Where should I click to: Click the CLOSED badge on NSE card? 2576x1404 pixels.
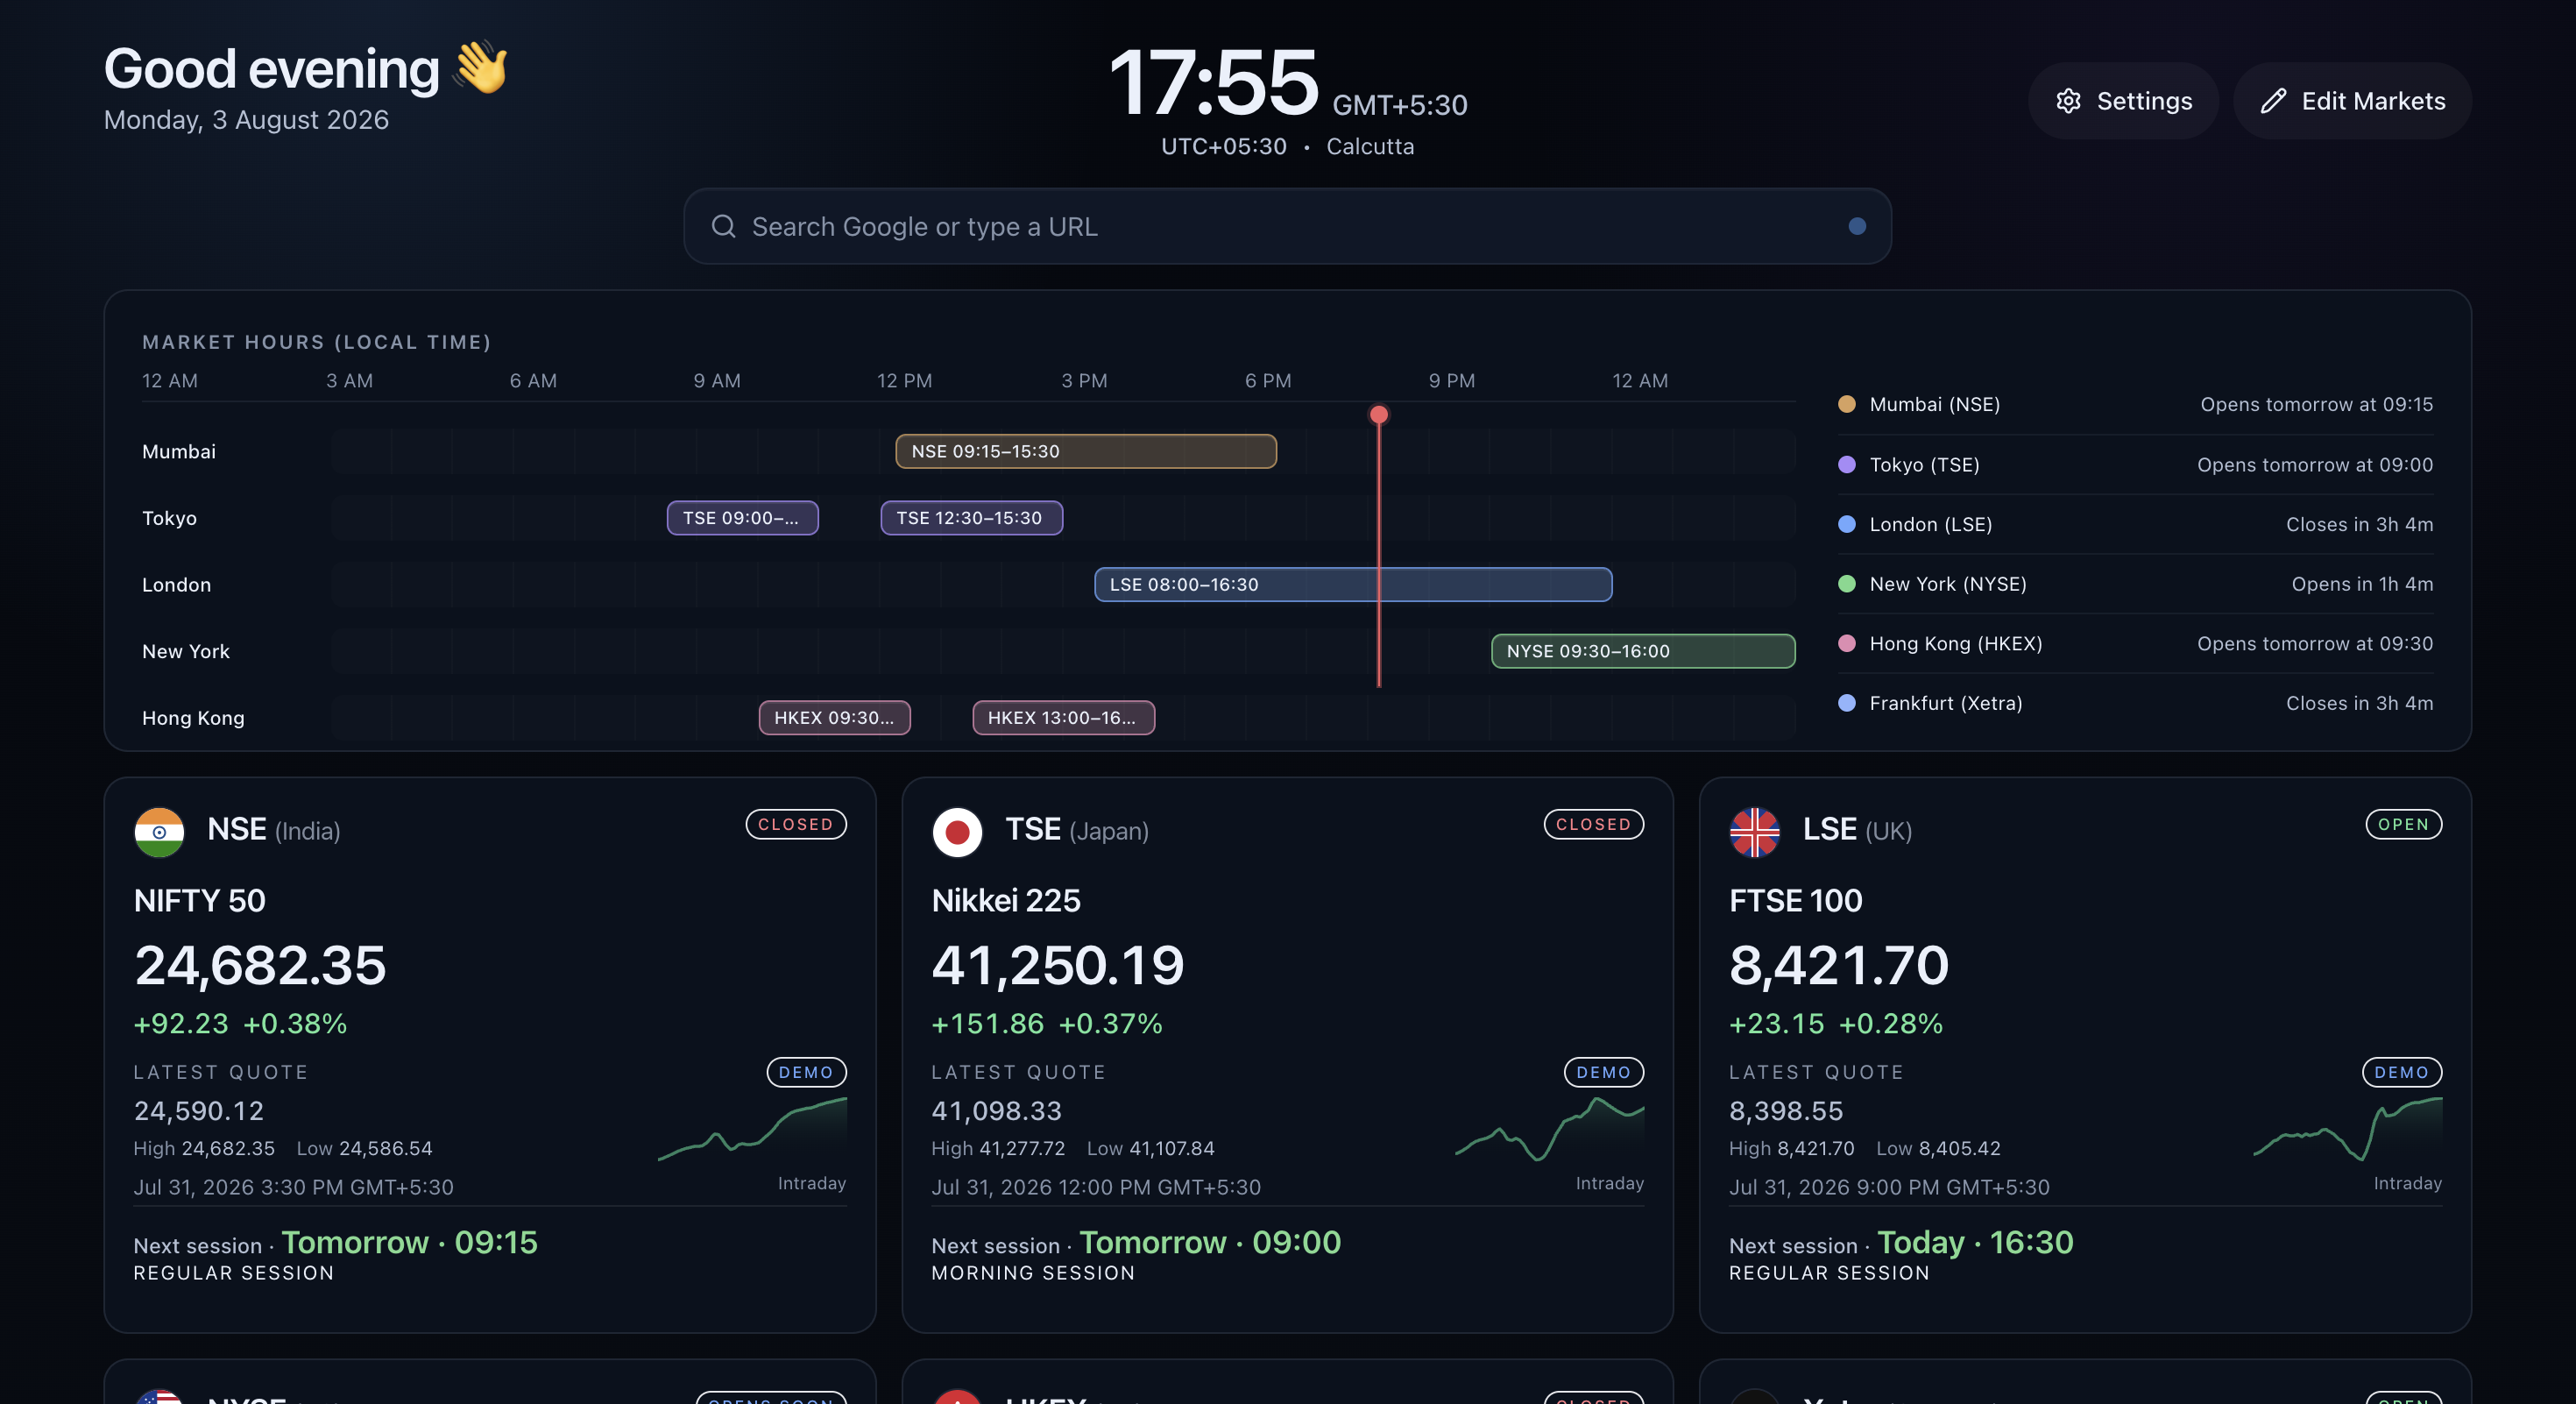(796, 825)
